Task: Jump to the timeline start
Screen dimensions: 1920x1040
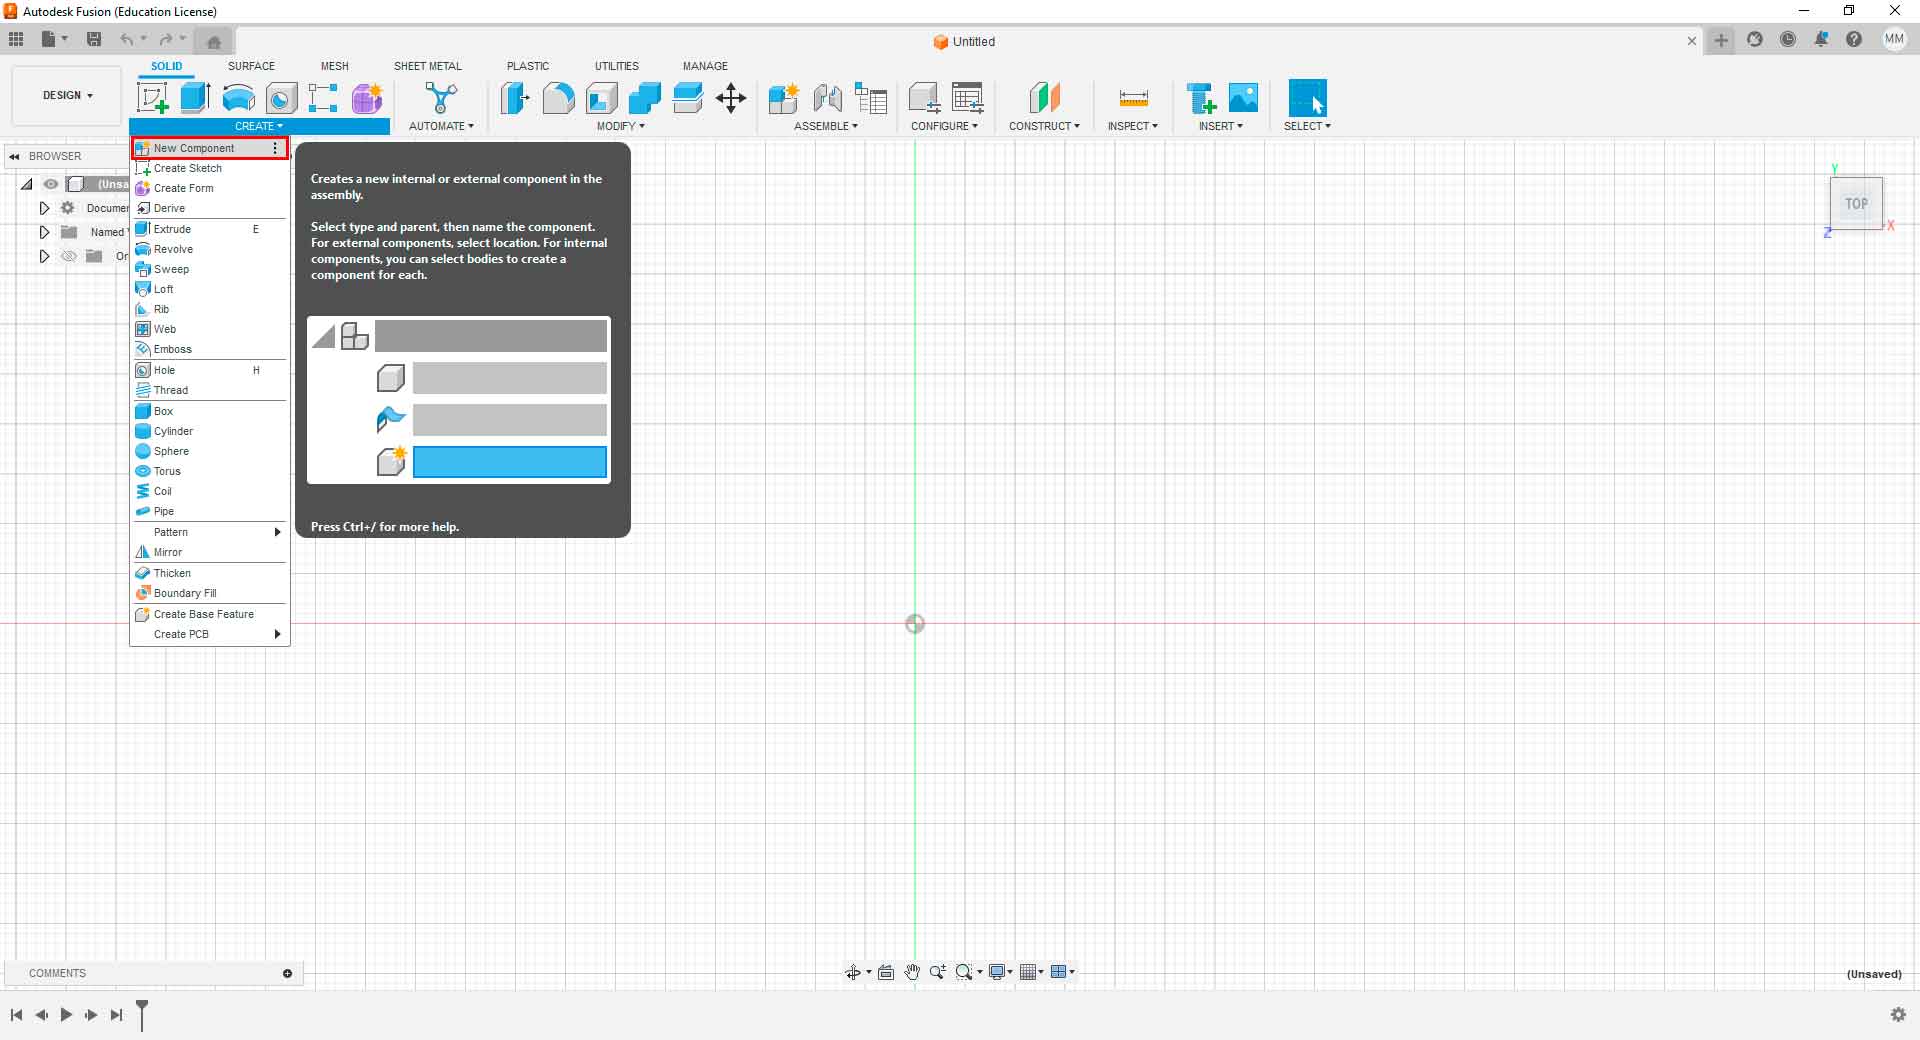Action: tap(16, 1015)
